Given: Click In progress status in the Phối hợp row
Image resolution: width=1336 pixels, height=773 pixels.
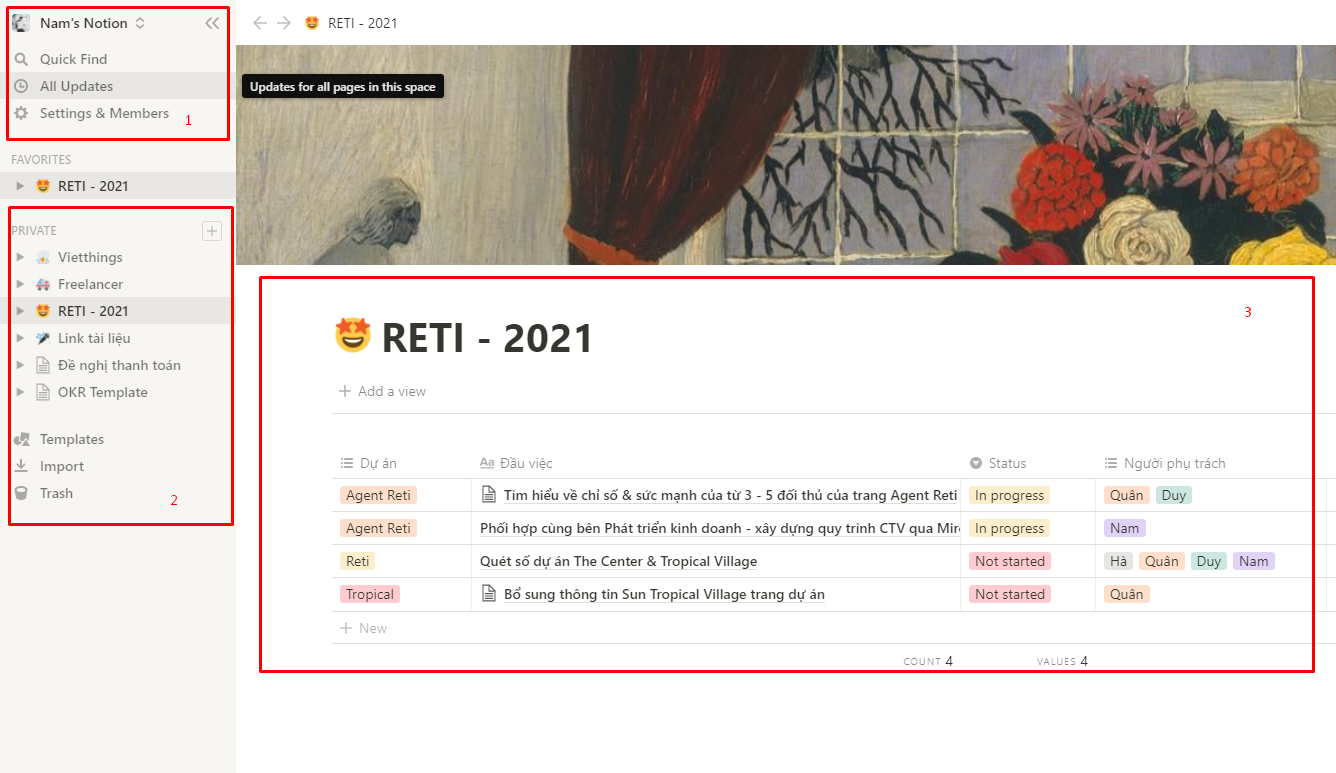Looking at the screenshot, I should click(x=1009, y=528).
